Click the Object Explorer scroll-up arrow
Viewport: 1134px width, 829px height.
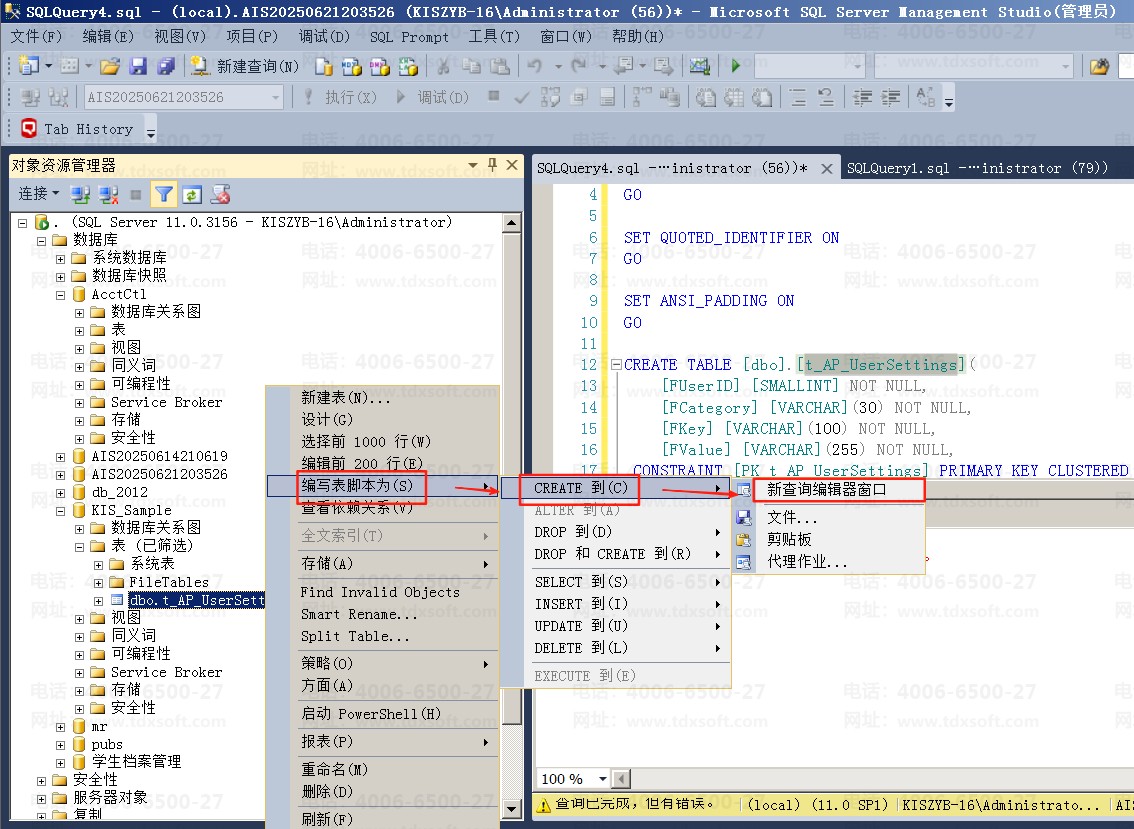tap(512, 223)
